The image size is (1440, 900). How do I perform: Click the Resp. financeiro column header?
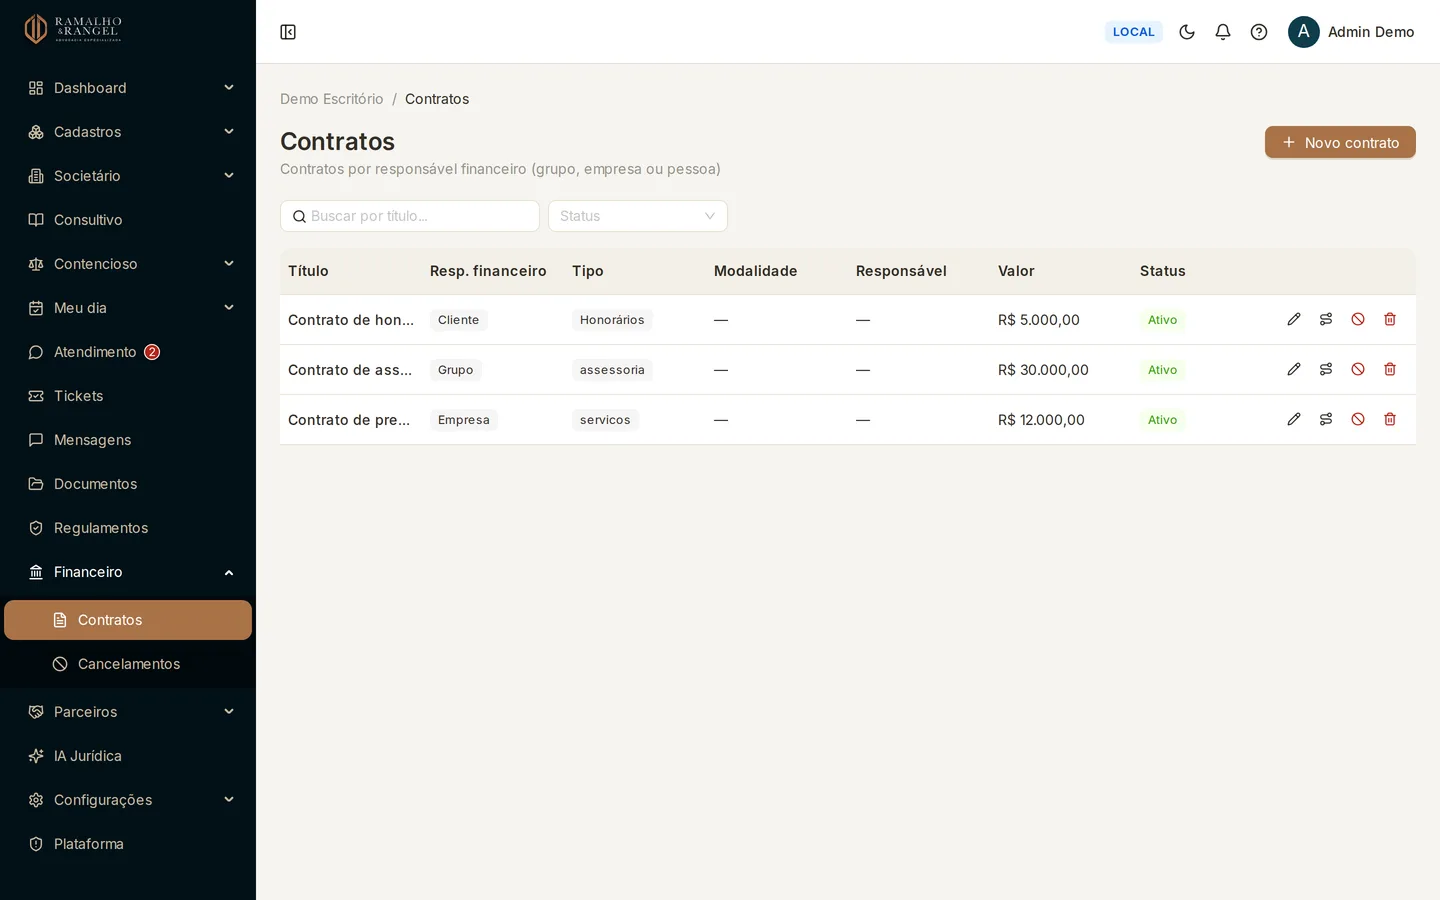pos(488,271)
